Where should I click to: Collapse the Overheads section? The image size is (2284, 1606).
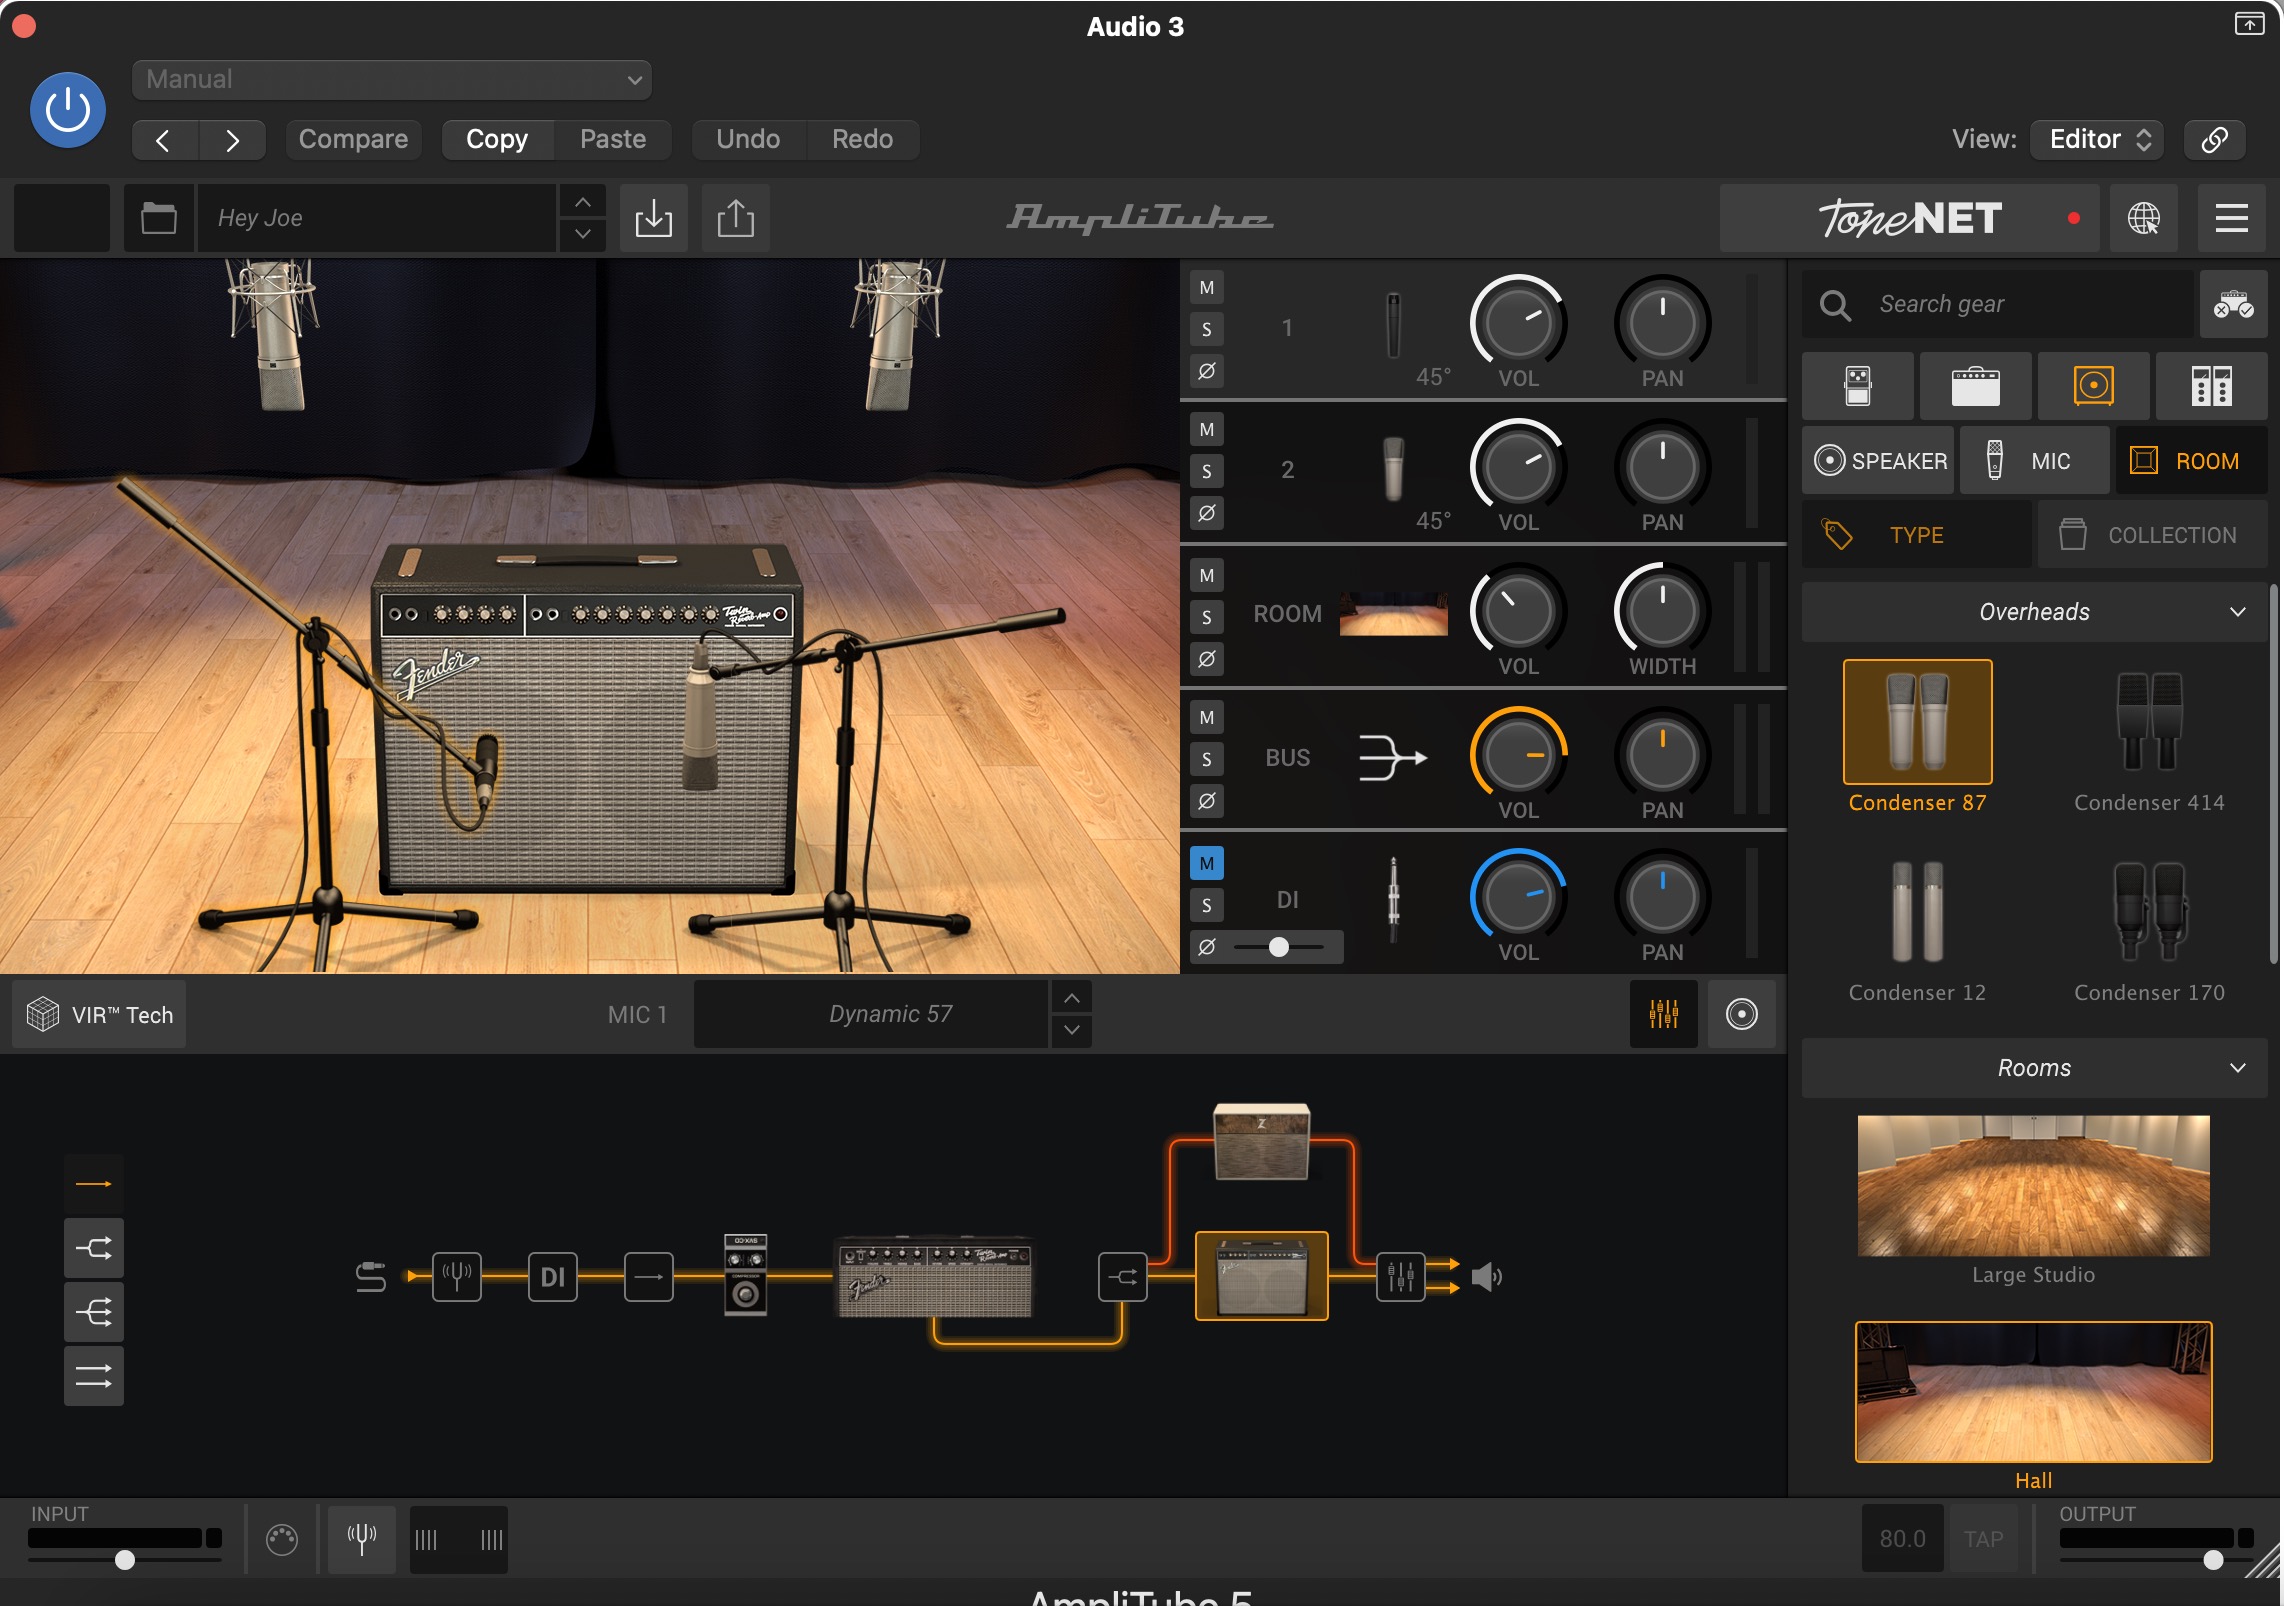(2035, 612)
